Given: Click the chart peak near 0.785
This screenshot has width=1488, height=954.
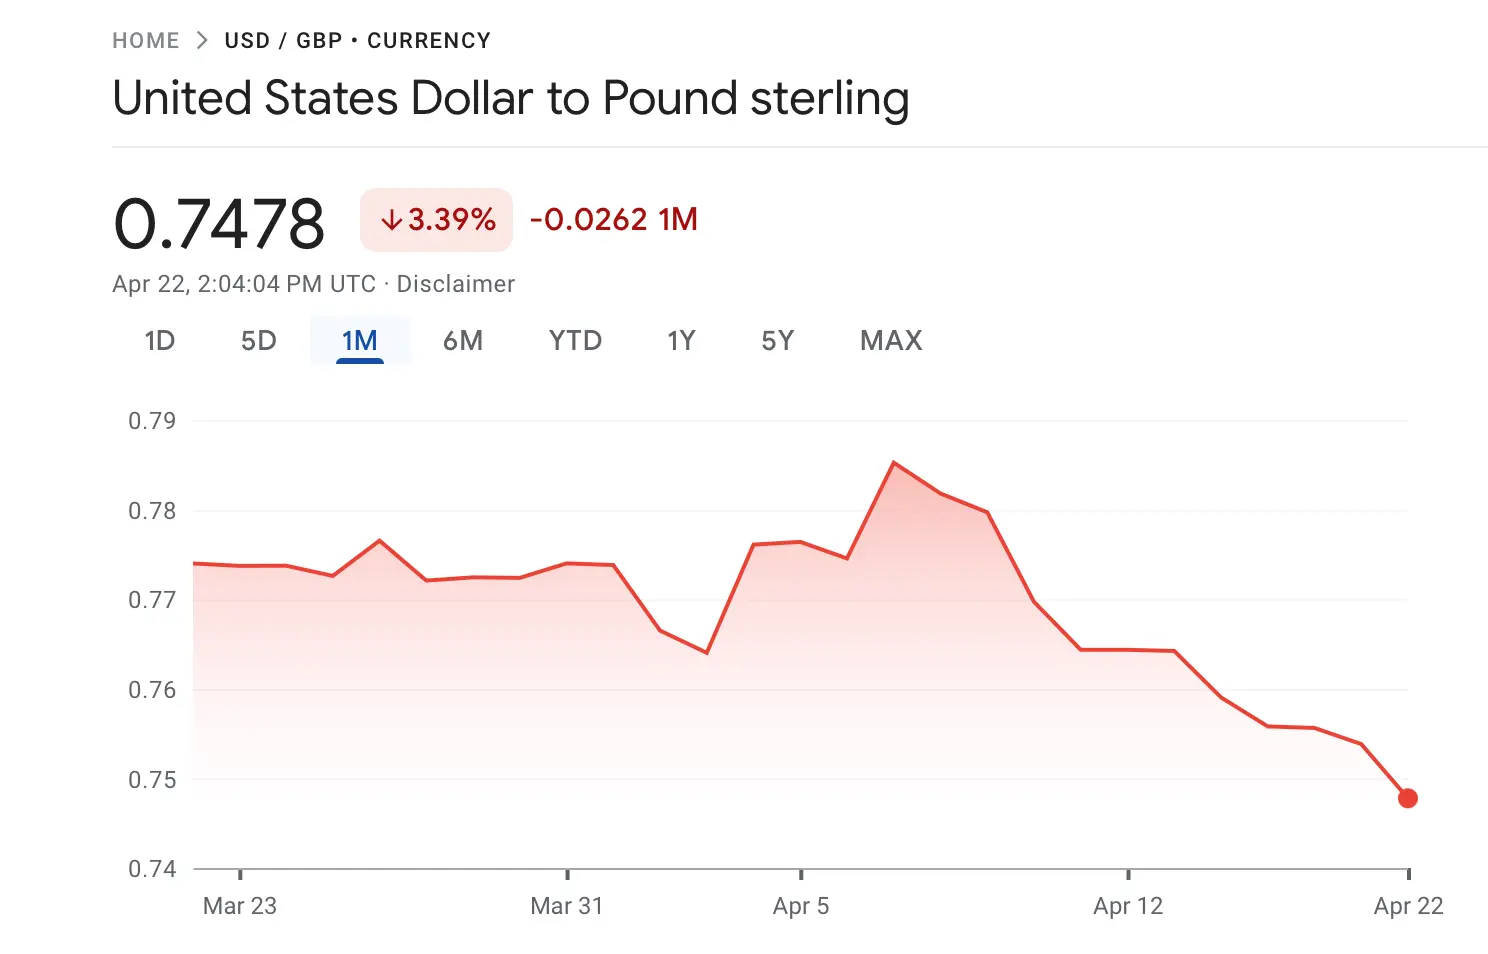Looking at the screenshot, I should (893, 462).
